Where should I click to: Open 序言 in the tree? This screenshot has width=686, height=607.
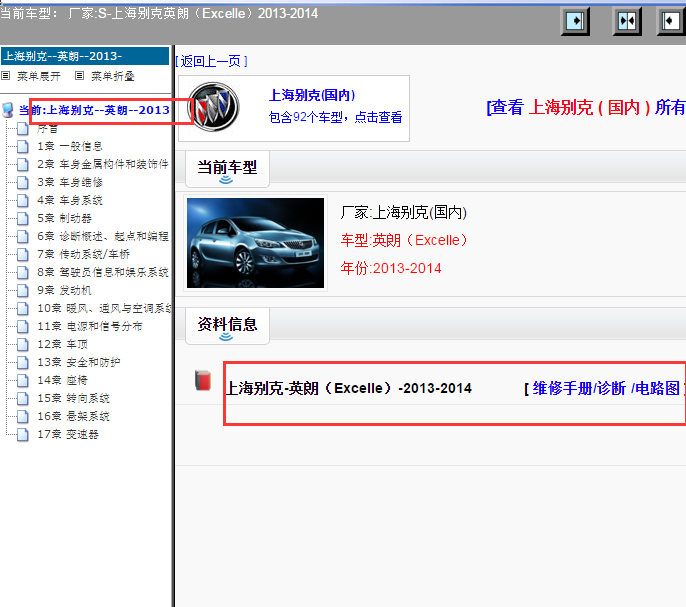pos(47,128)
